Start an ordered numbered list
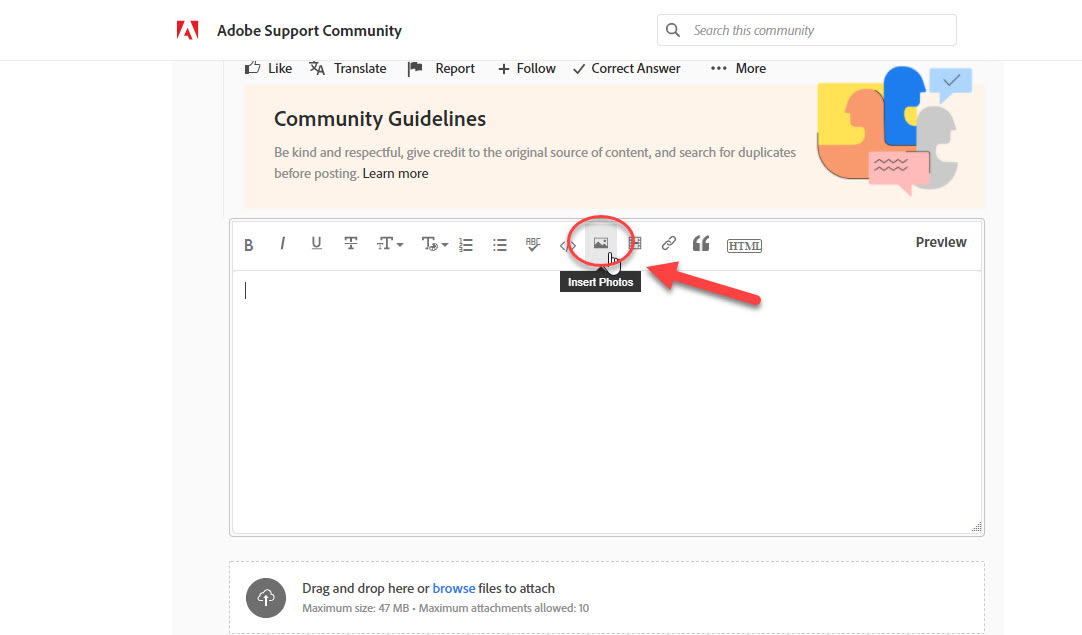 [x=466, y=243]
